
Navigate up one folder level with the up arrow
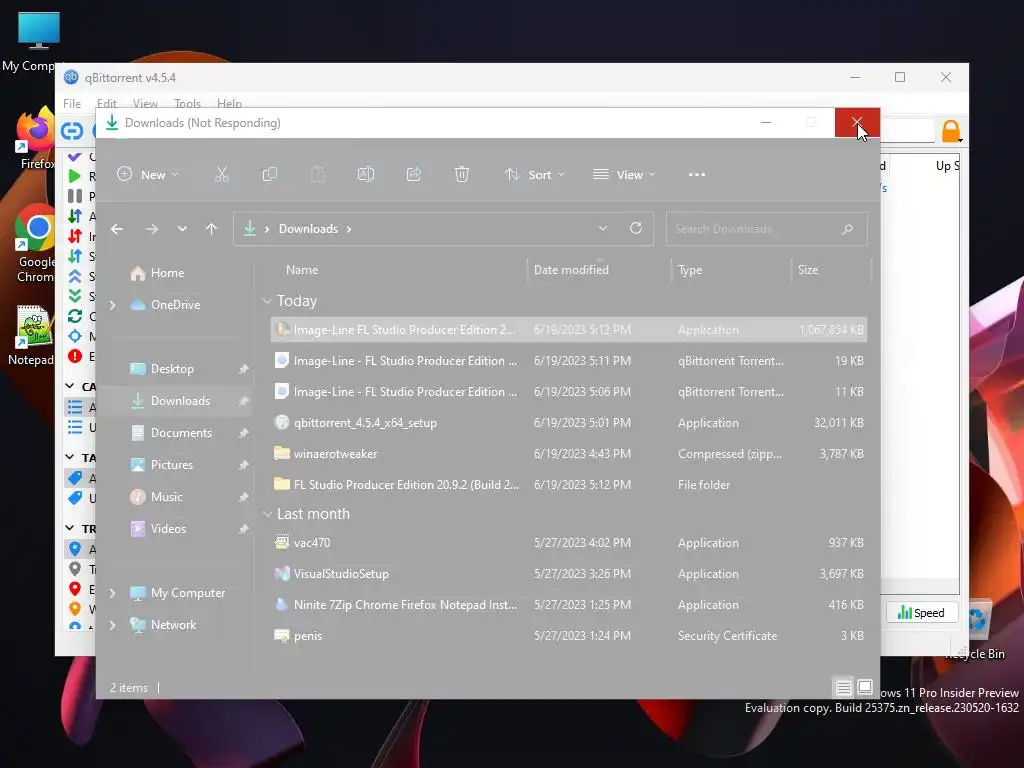(x=211, y=229)
